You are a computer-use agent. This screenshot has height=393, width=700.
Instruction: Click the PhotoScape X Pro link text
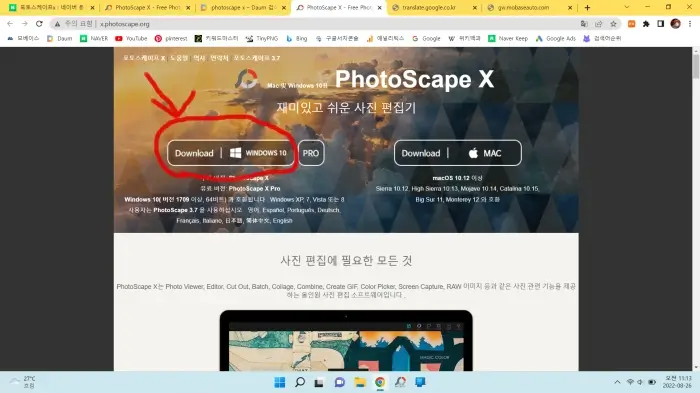[254, 188]
